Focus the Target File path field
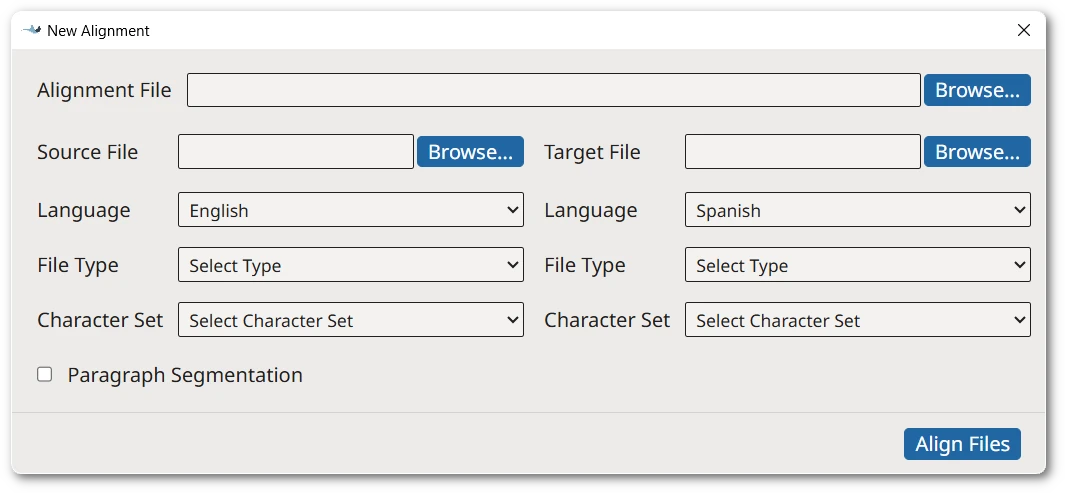This screenshot has height=493, width=1065. click(x=802, y=152)
